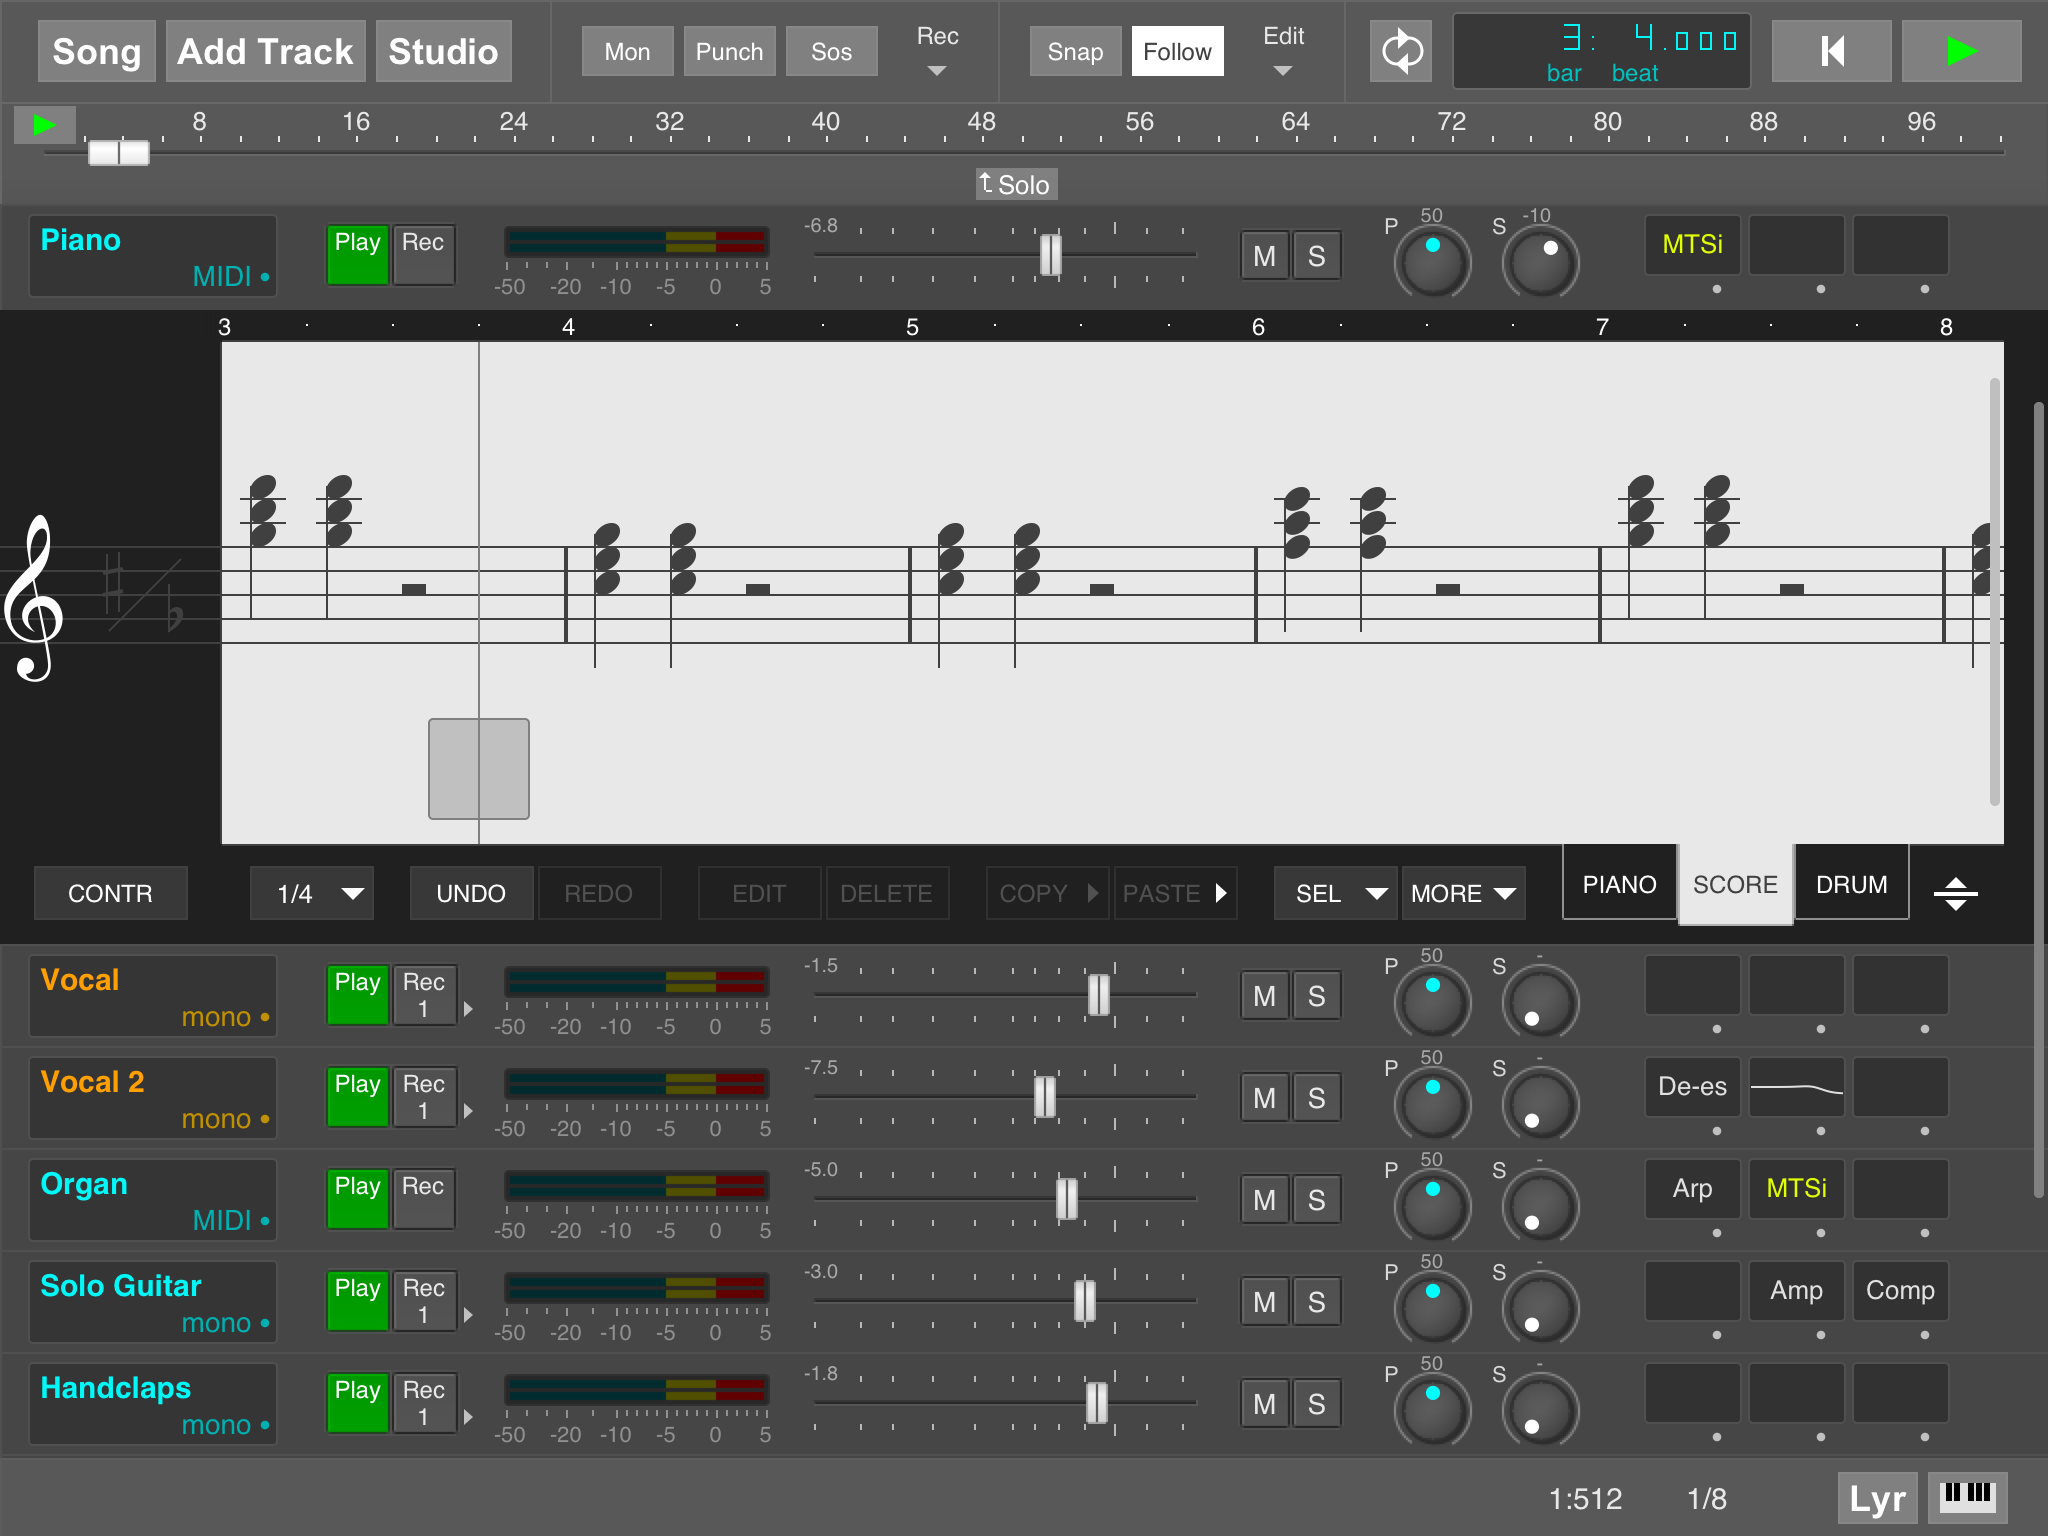Image resolution: width=2048 pixels, height=1536 pixels.
Task: Open the Vocal 2 EQ curve effect slot
Action: (1796, 1087)
